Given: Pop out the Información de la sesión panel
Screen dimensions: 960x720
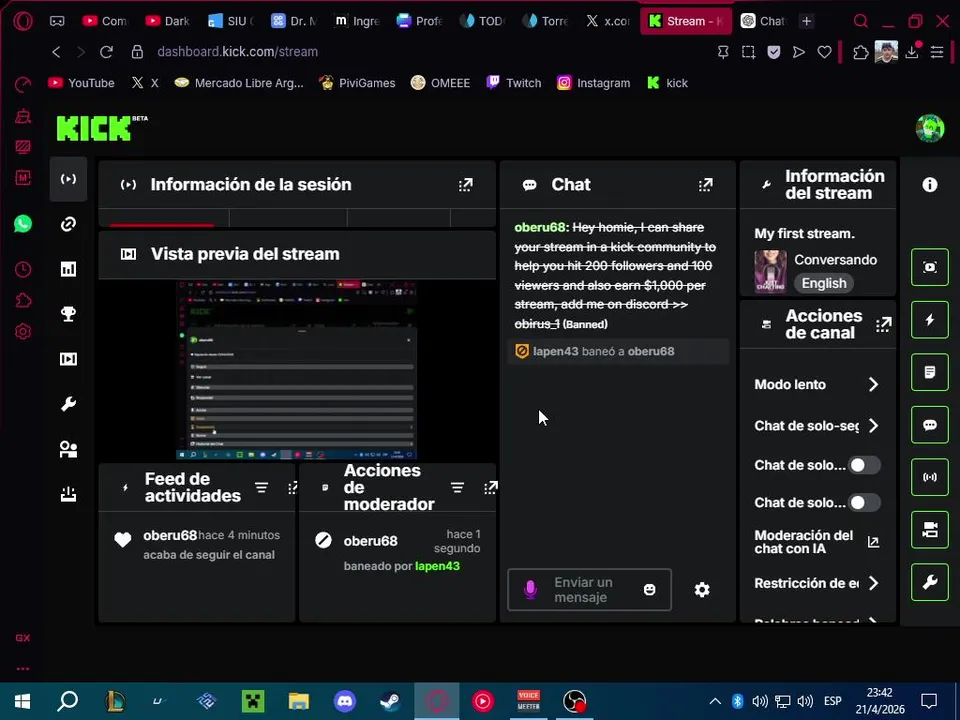Looking at the screenshot, I should (x=466, y=184).
